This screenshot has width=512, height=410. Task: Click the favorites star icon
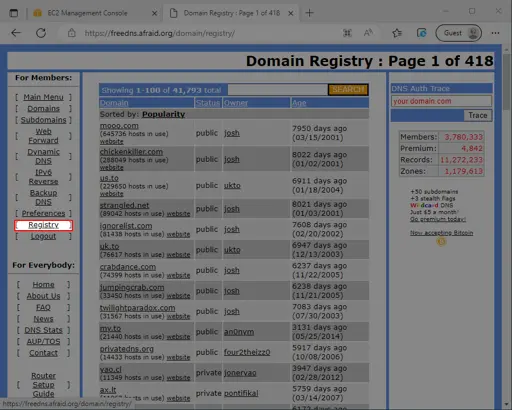397,33
